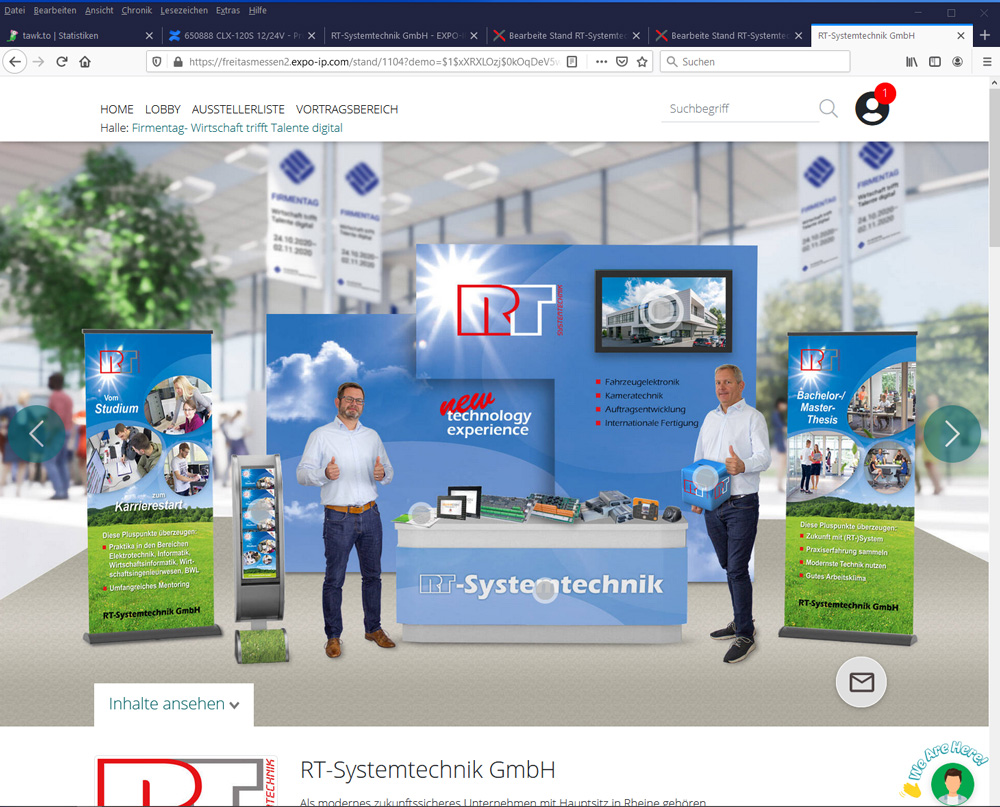The image size is (1000, 807).
Task: Go to previous stand with left arrow
Action: (x=36, y=434)
